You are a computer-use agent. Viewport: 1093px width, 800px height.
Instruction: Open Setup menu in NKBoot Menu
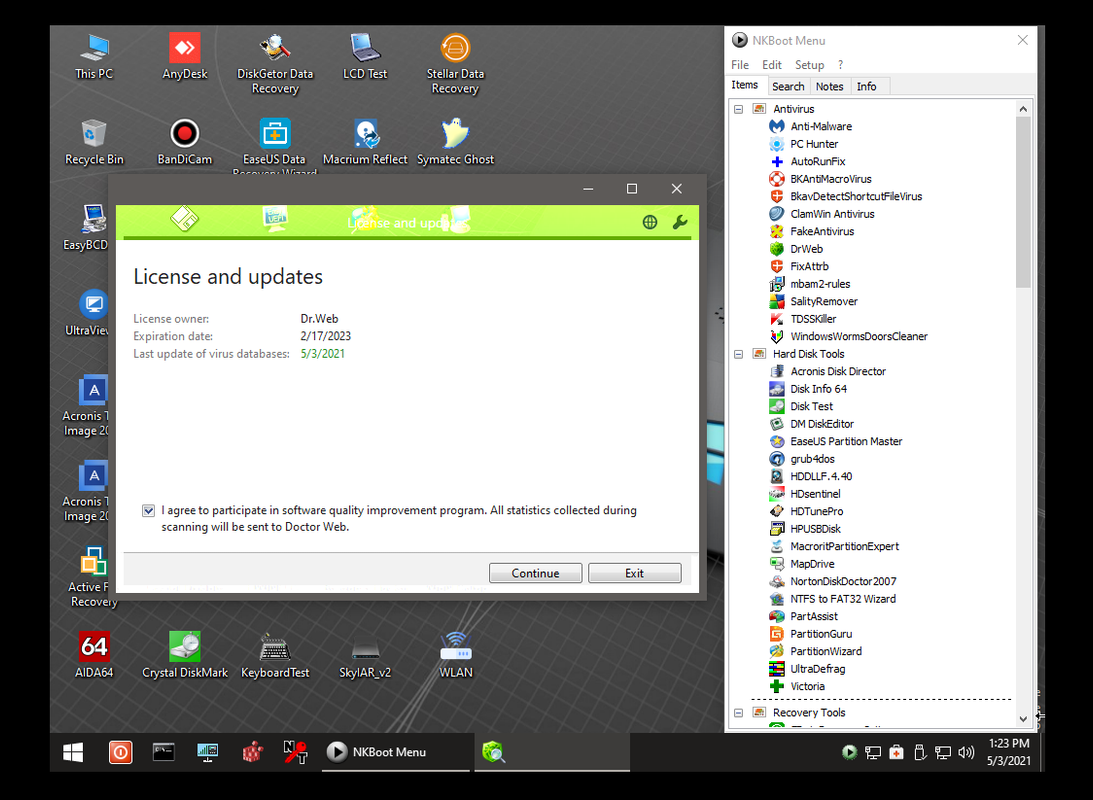pyautogui.click(x=809, y=65)
